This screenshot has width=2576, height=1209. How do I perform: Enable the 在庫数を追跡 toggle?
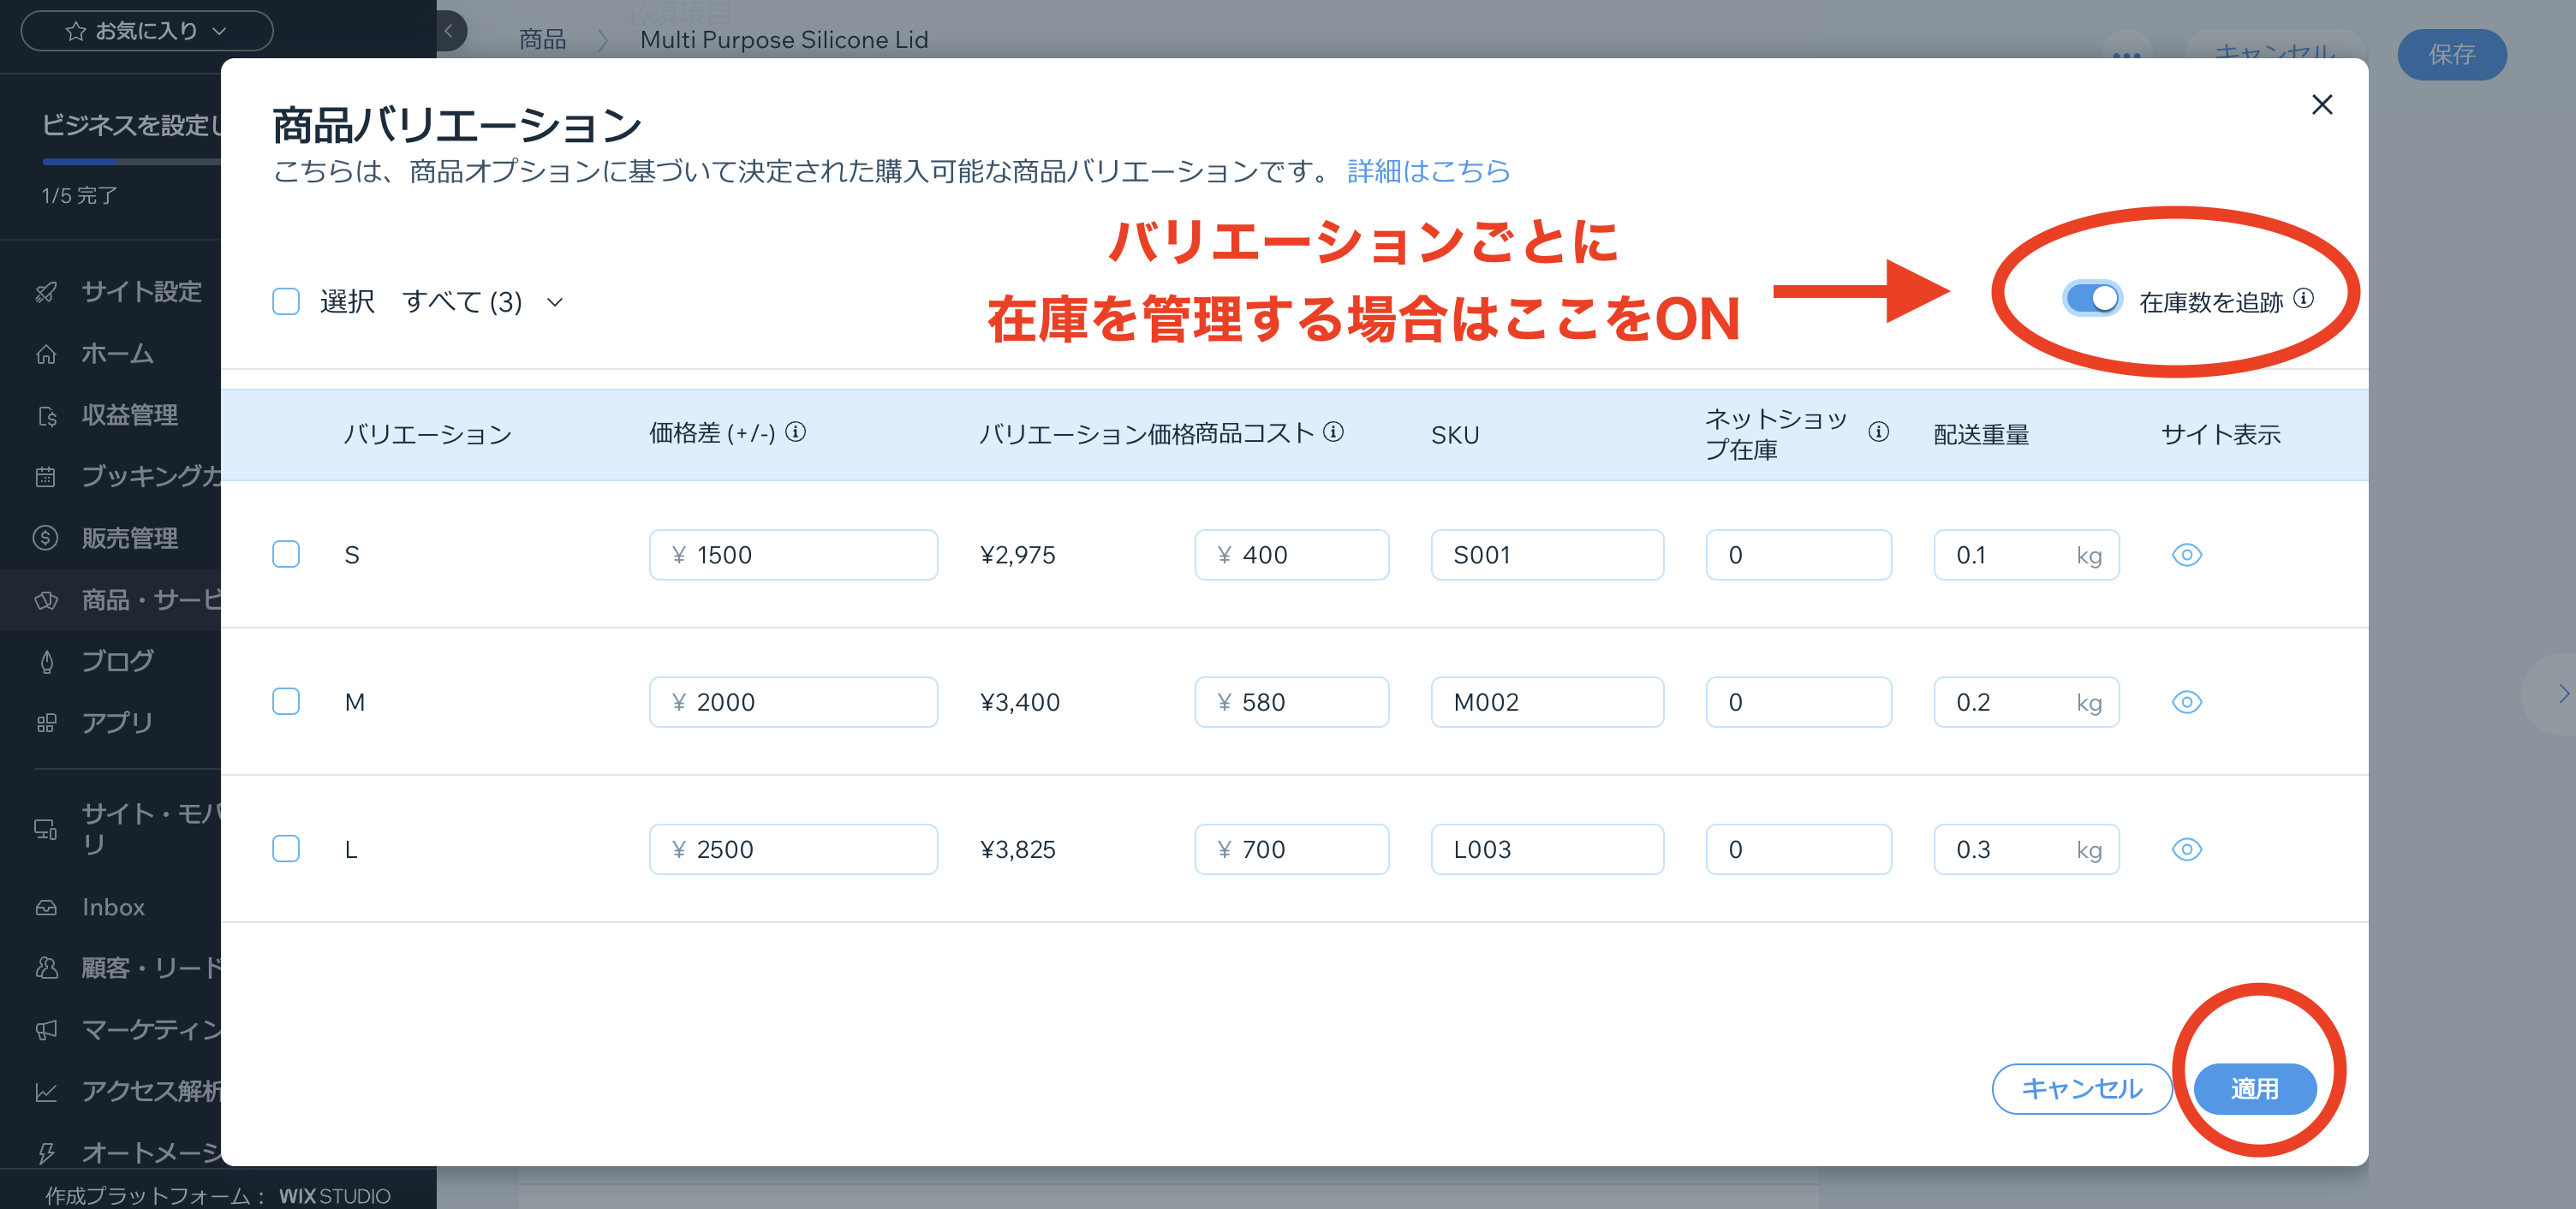tap(2092, 297)
